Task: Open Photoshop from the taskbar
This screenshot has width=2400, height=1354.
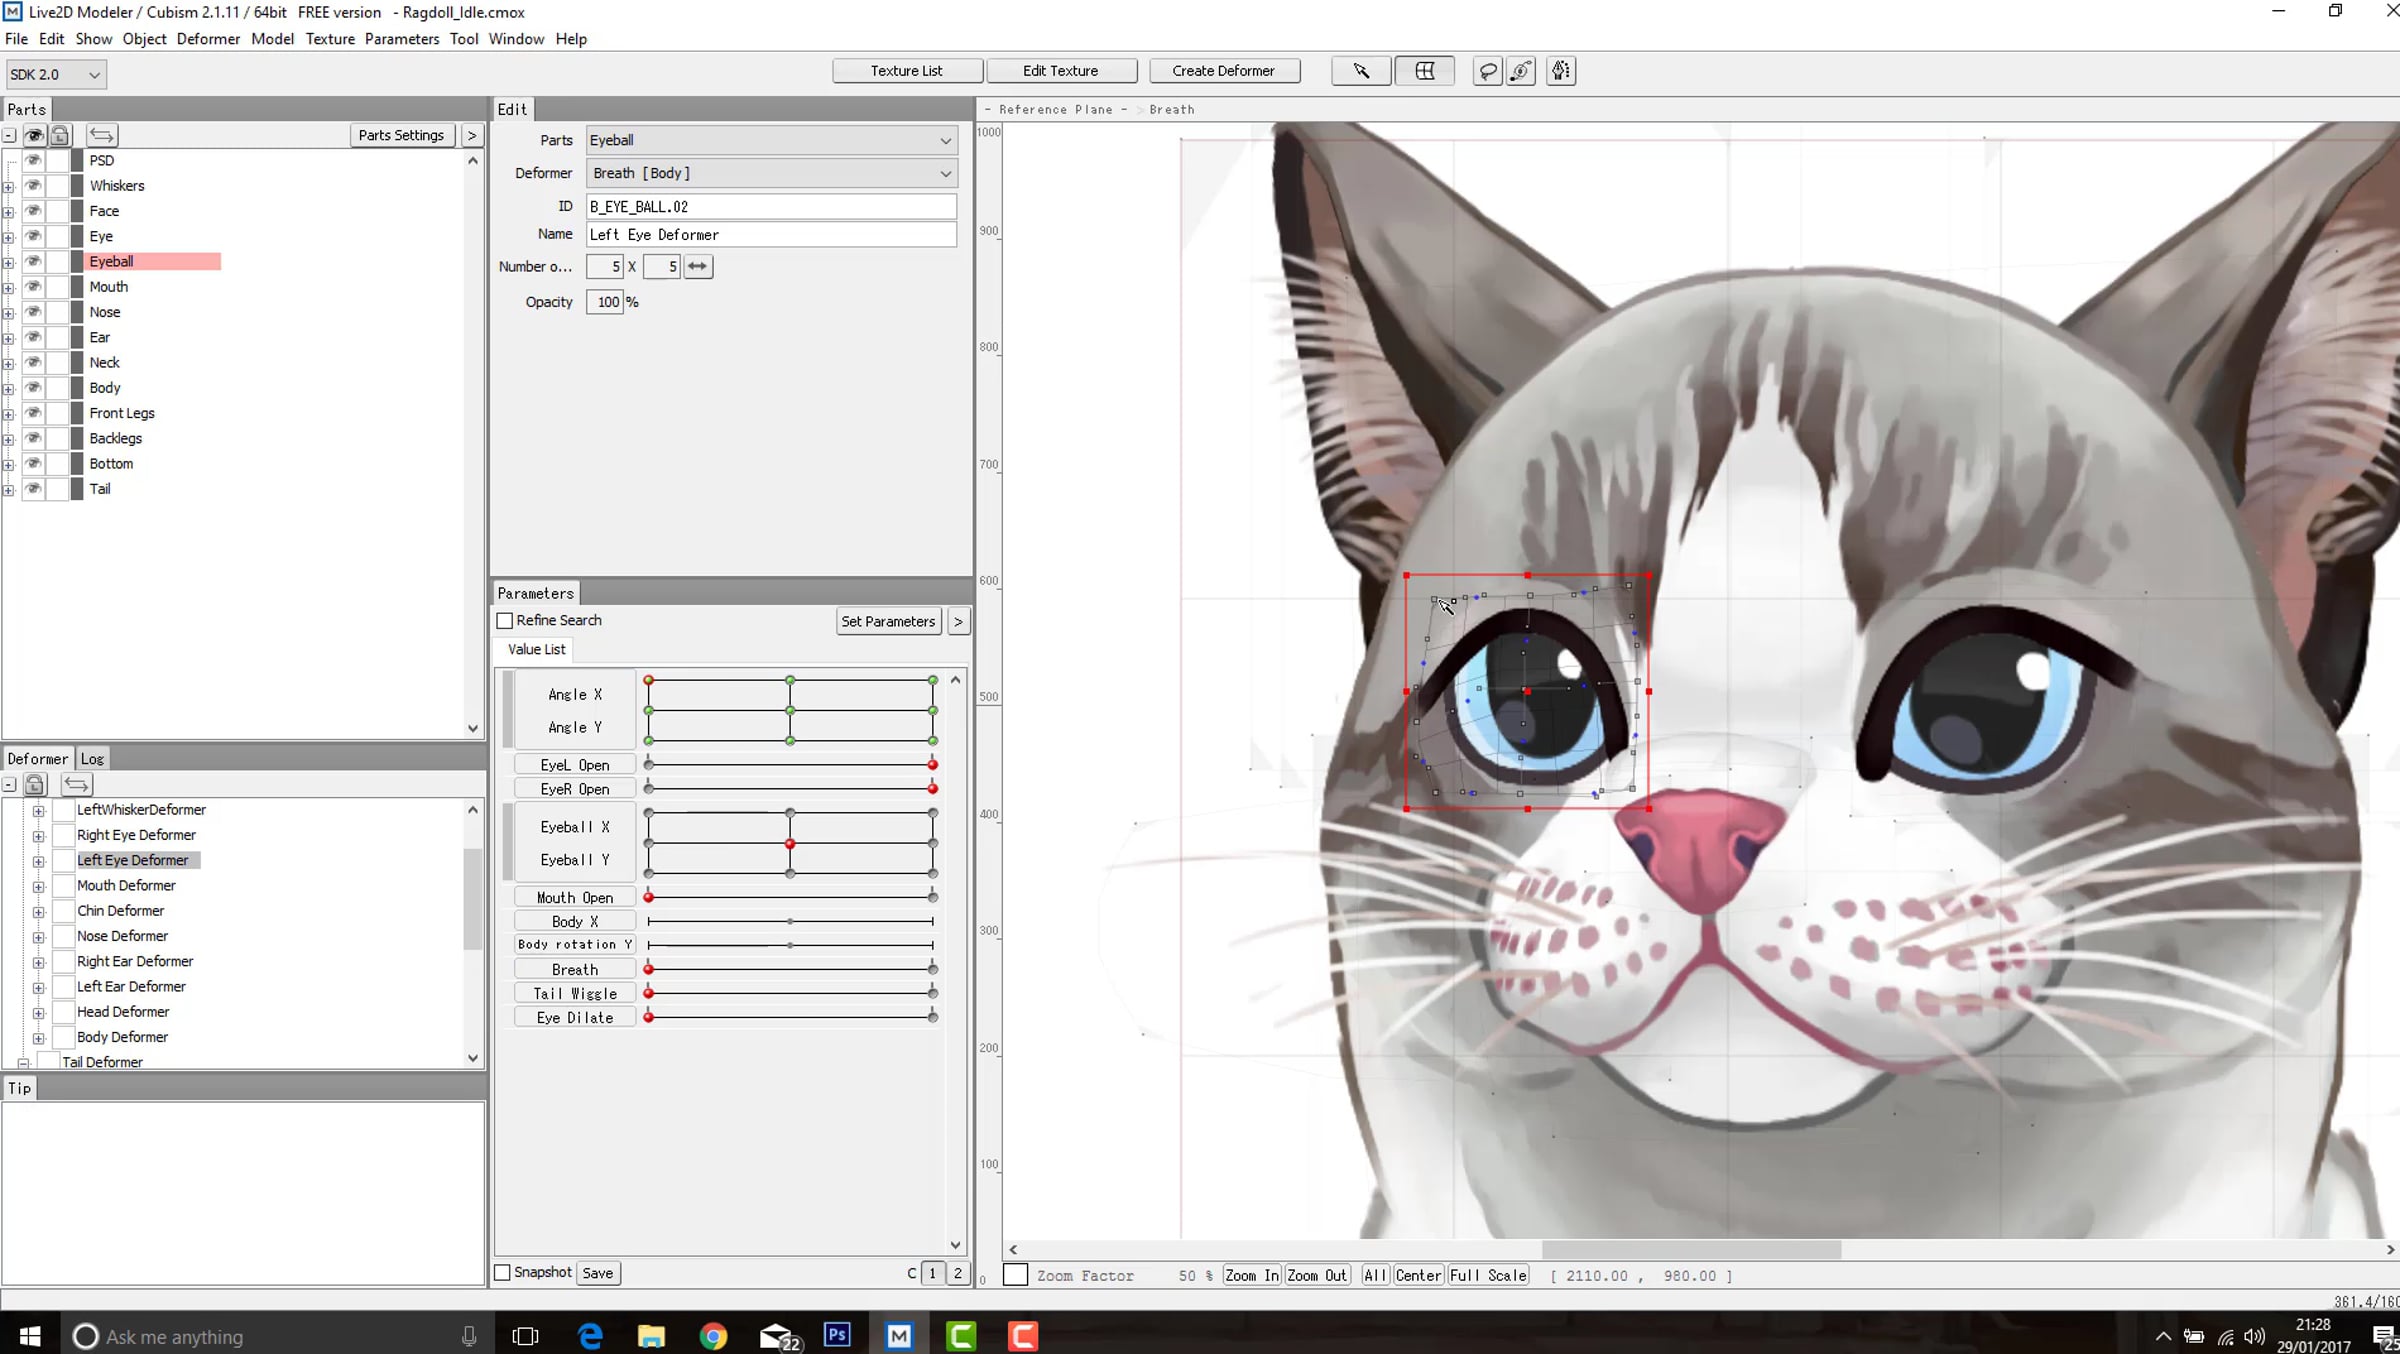Action: coord(837,1335)
